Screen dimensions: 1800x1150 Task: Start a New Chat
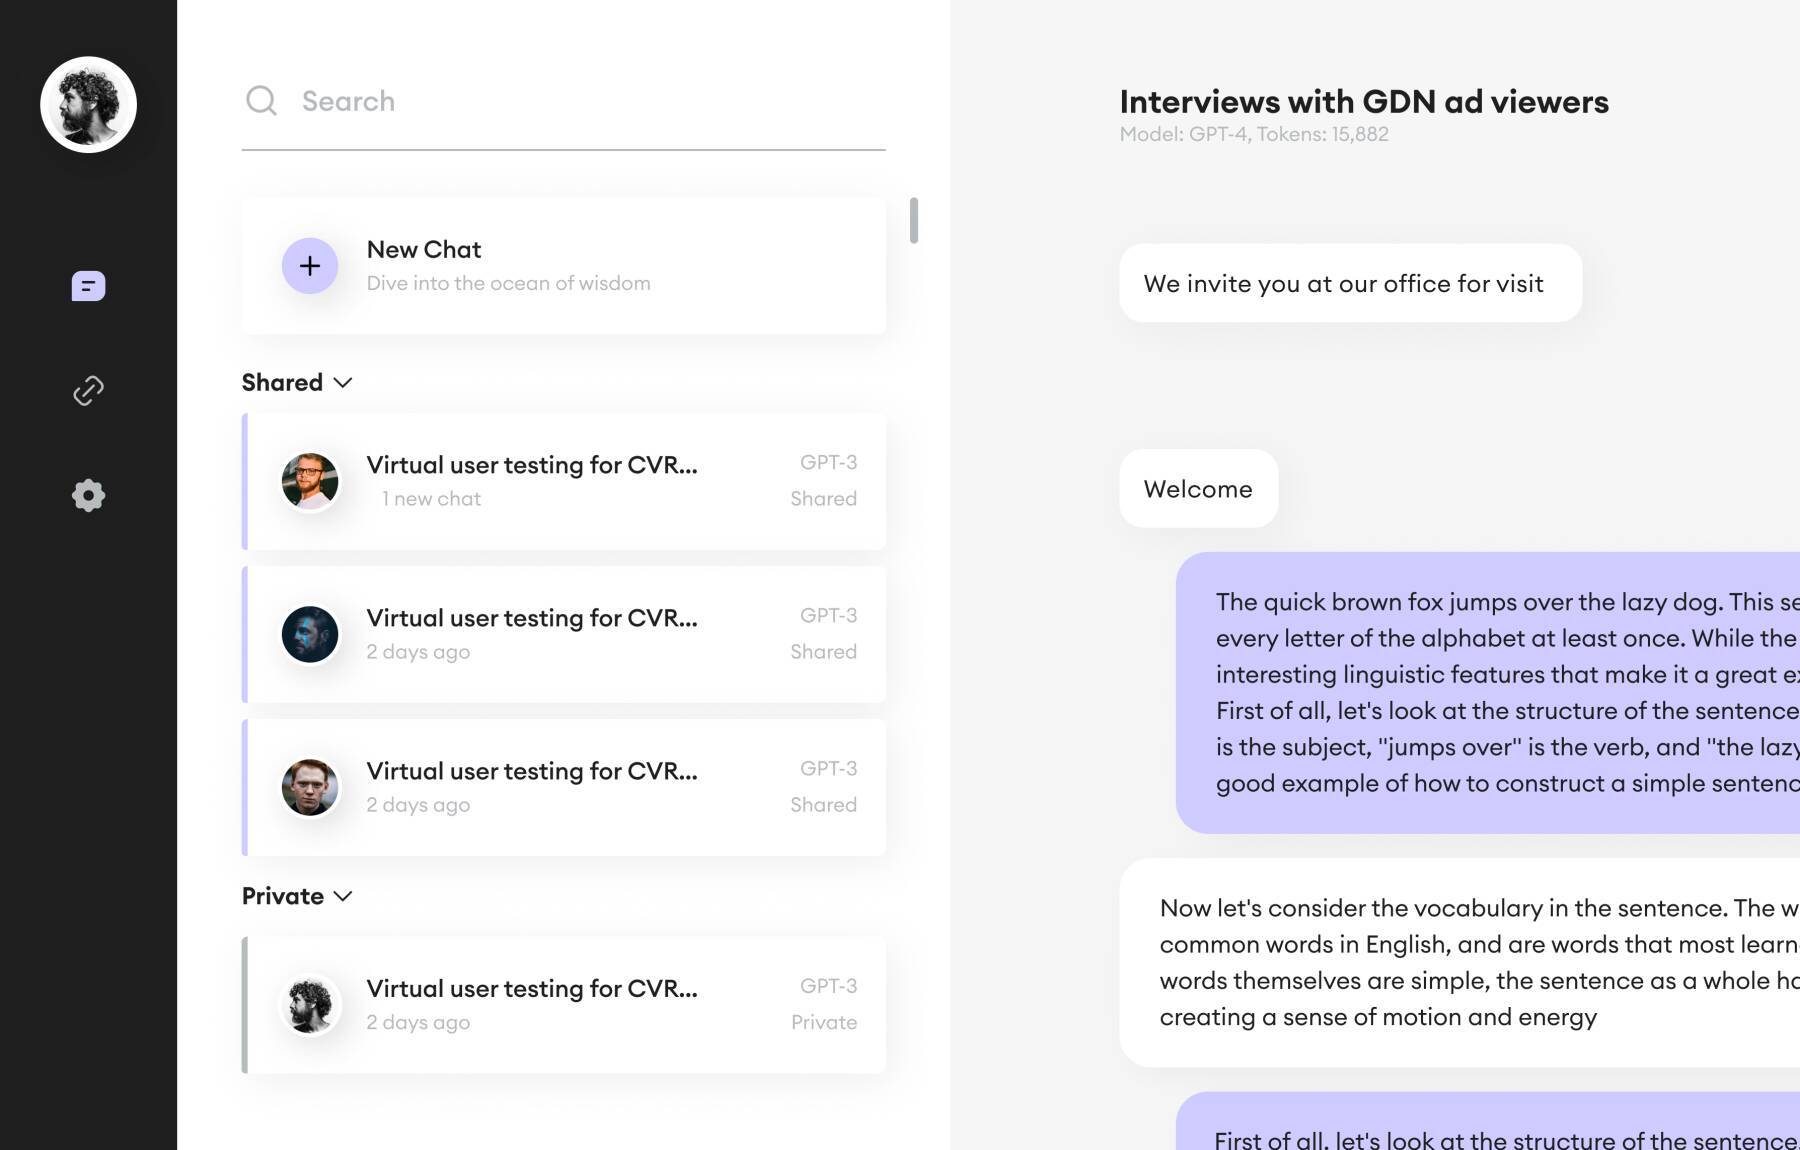(x=565, y=266)
